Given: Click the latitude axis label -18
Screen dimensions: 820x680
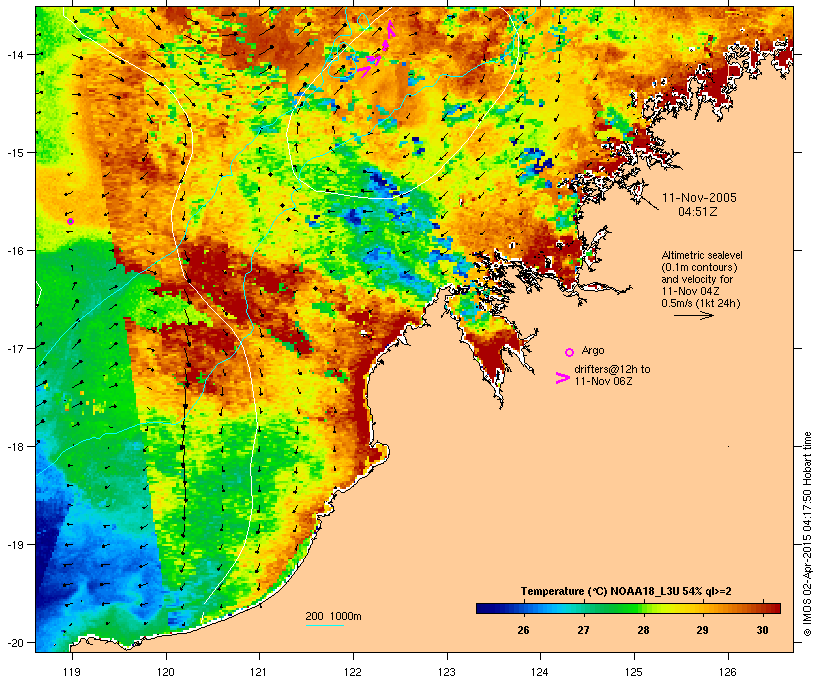Looking at the screenshot, I should 14,446.
